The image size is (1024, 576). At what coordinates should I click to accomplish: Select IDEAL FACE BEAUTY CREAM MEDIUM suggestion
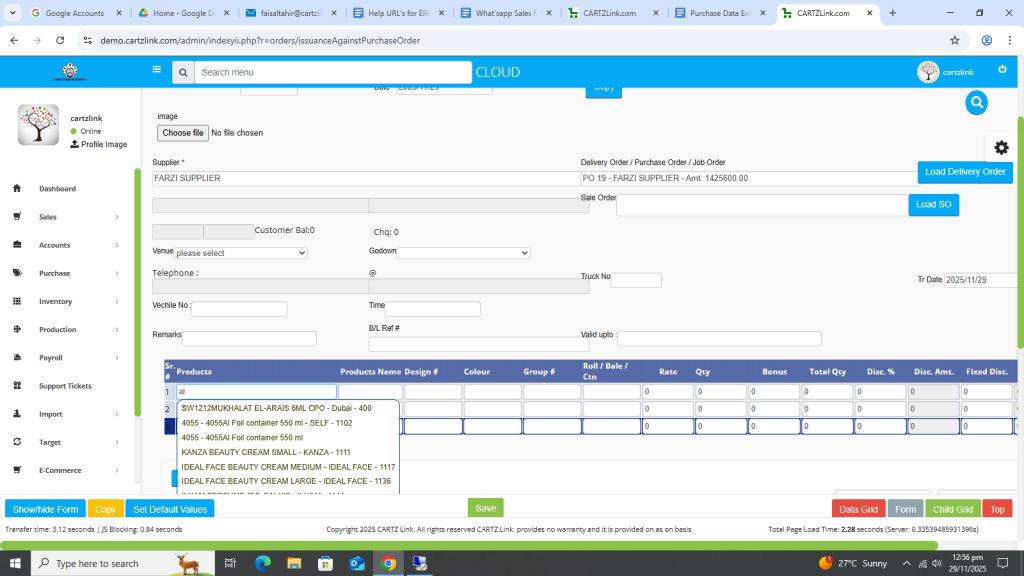point(288,467)
